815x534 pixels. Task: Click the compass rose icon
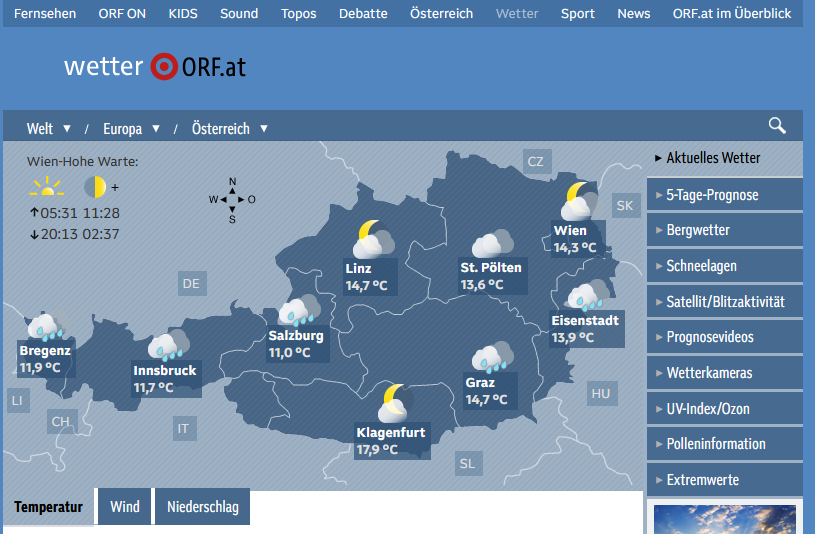coord(232,200)
